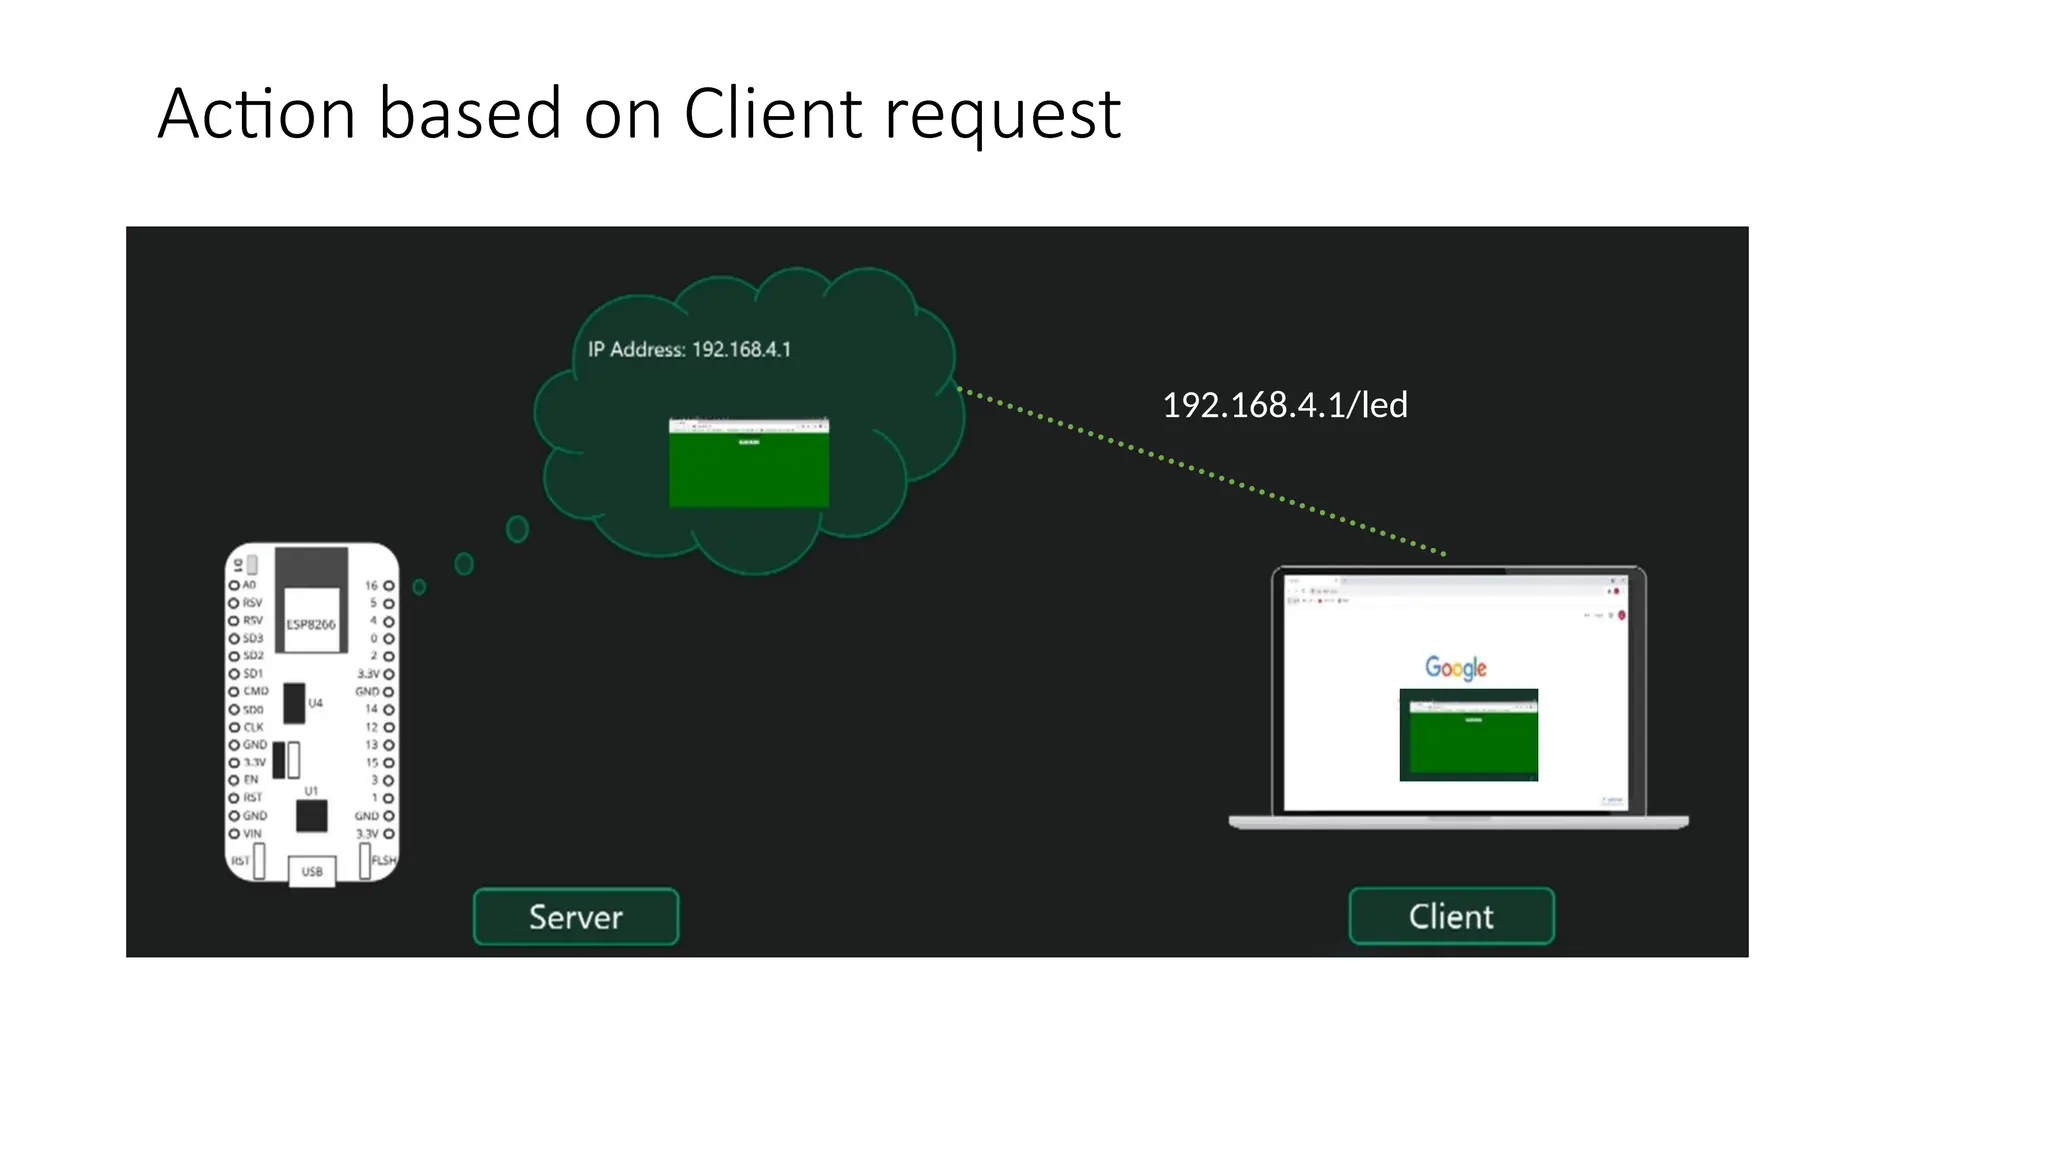Click the ESP8266 chip on the board
The image size is (2048, 1152).
click(311, 622)
